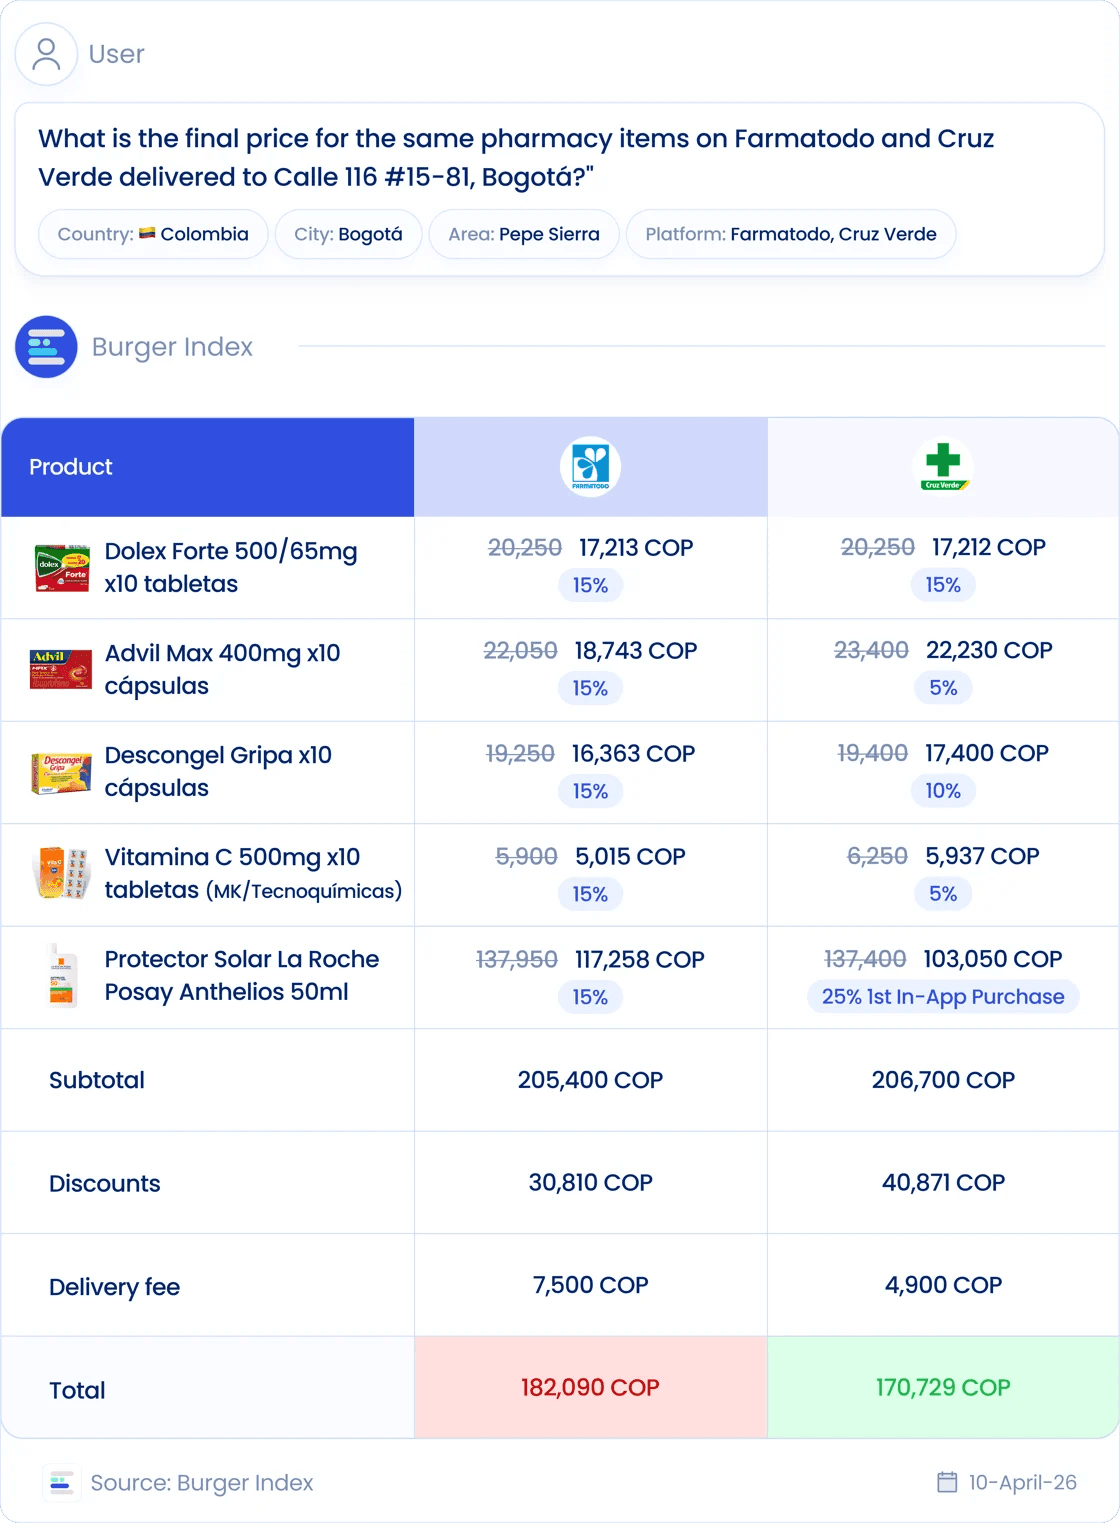Click the Colombia flag icon
This screenshot has height=1523, width=1120.
pyautogui.click(x=147, y=234)
